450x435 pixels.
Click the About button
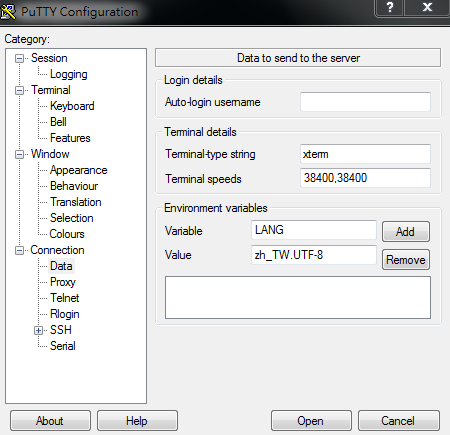(50, 421)
